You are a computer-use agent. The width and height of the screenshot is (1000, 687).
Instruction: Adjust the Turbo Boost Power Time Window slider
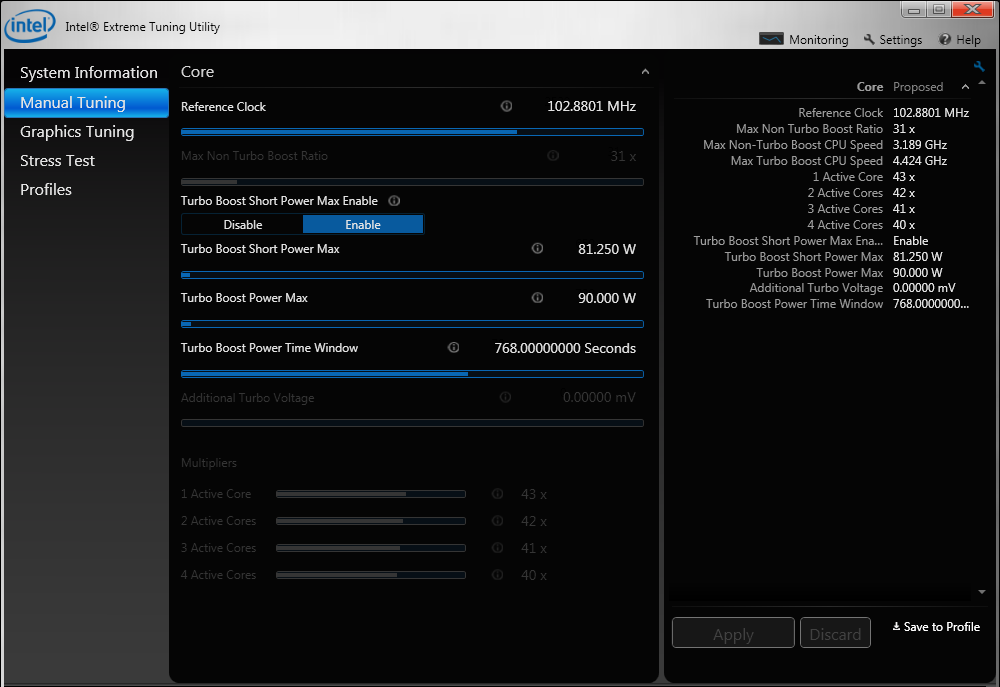point(412,374)
